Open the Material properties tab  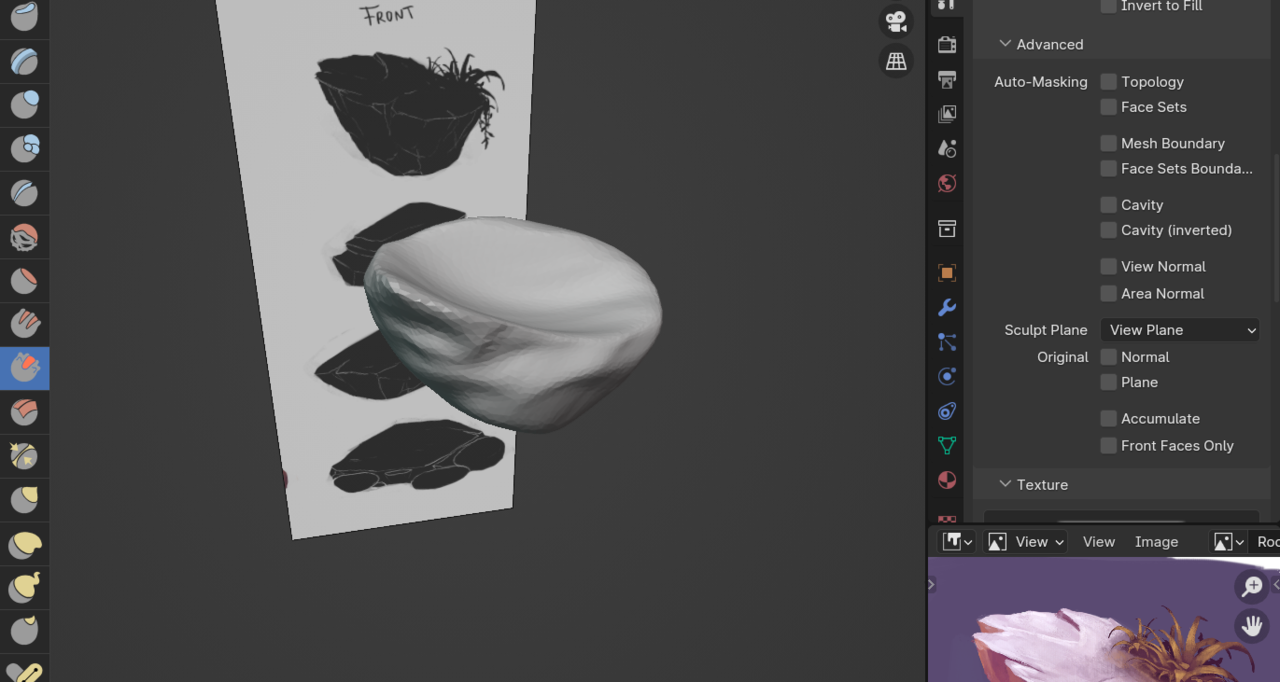(947, 480)
